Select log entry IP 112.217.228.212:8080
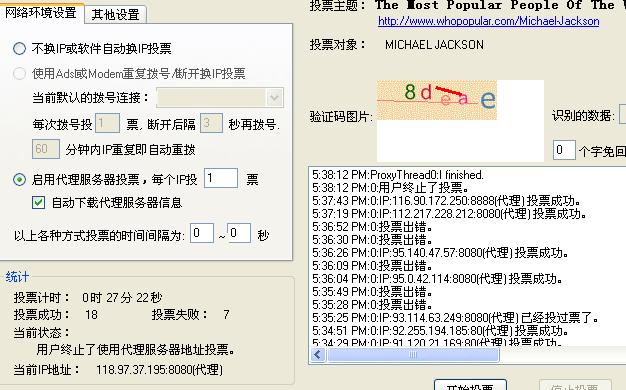This screenshot has height=390, width=626. pos(450,214)
